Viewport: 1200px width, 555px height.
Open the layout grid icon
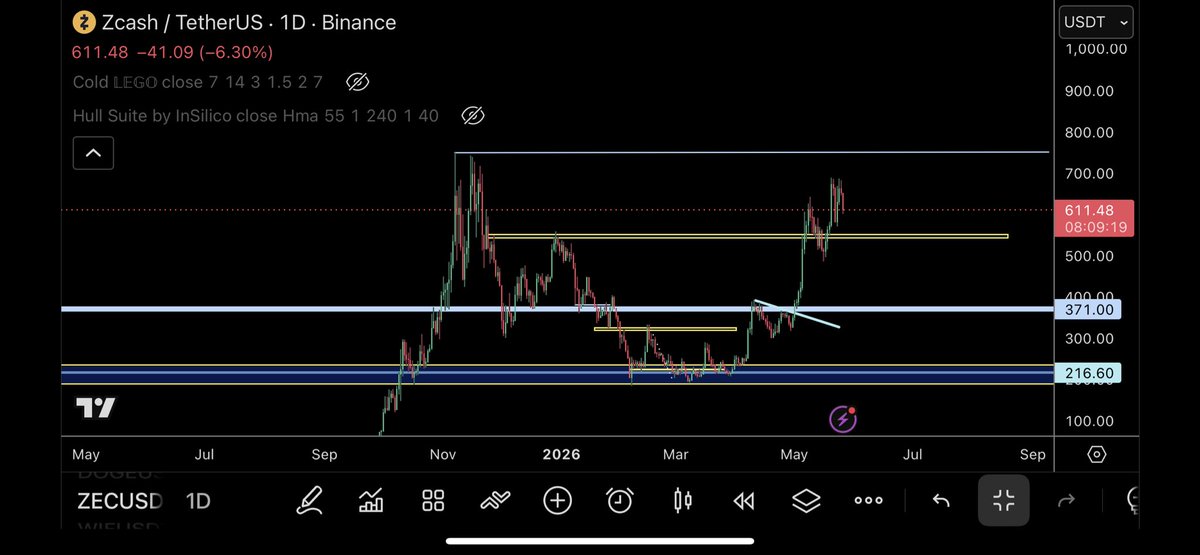[433, 500]
